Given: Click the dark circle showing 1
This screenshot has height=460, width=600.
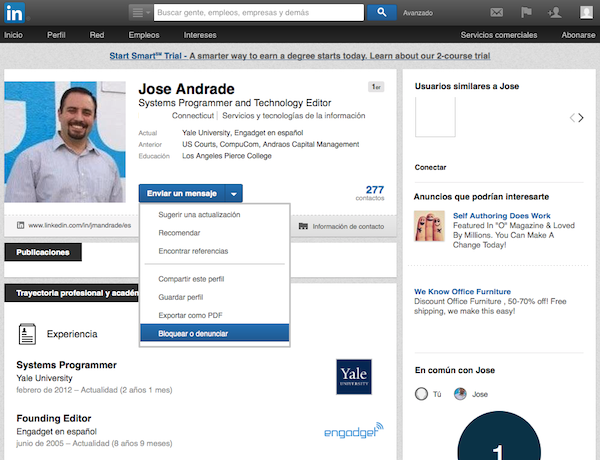Looking at the screenshot, I should coord(499,436).
